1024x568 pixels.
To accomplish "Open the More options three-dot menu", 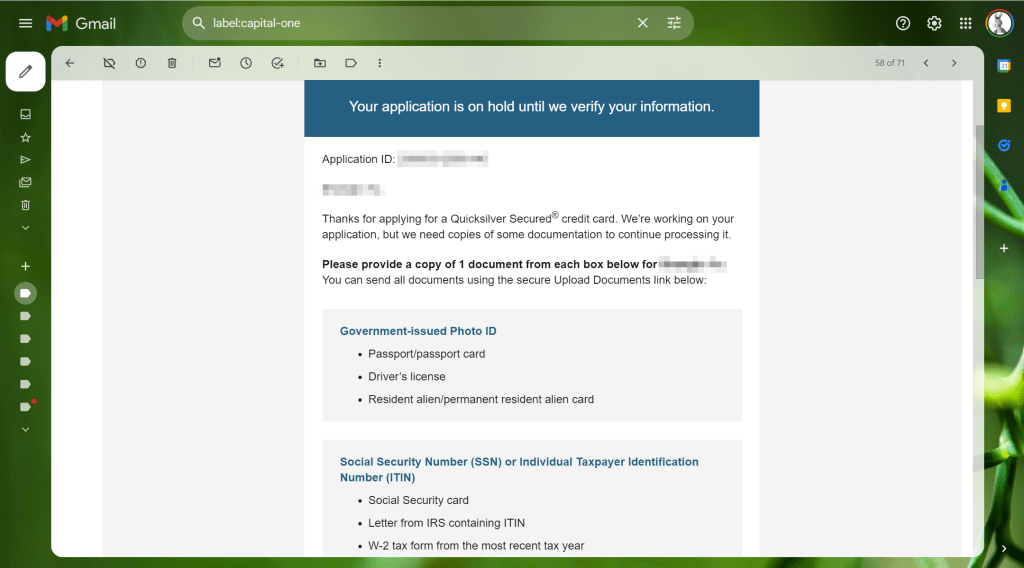I will (379, 63).
